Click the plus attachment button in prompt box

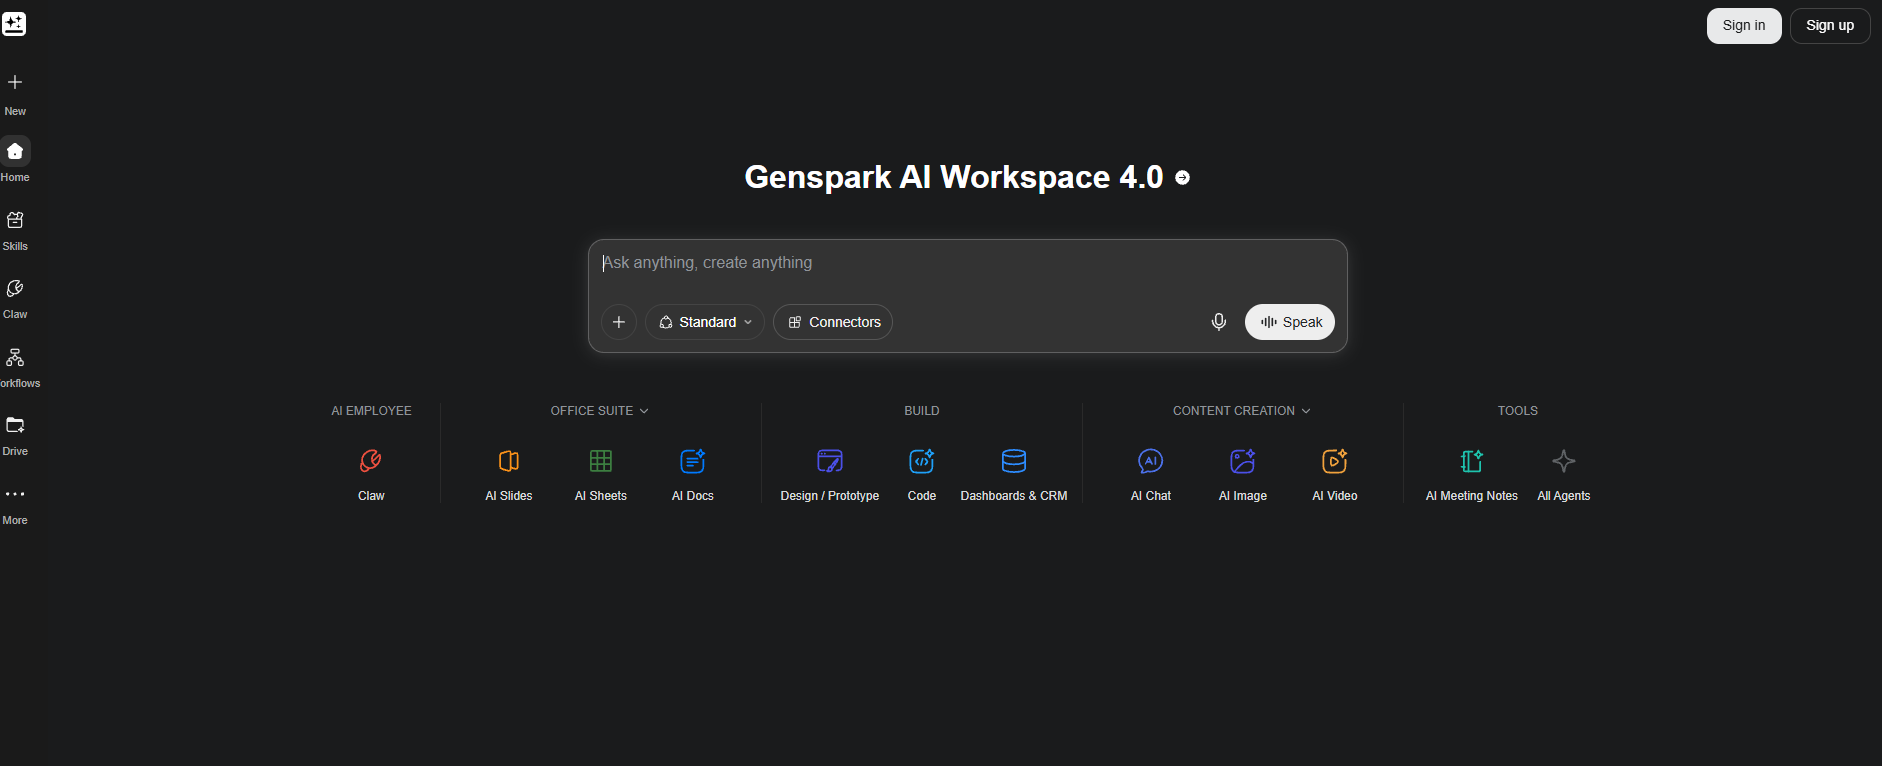(x=619, y=322)
